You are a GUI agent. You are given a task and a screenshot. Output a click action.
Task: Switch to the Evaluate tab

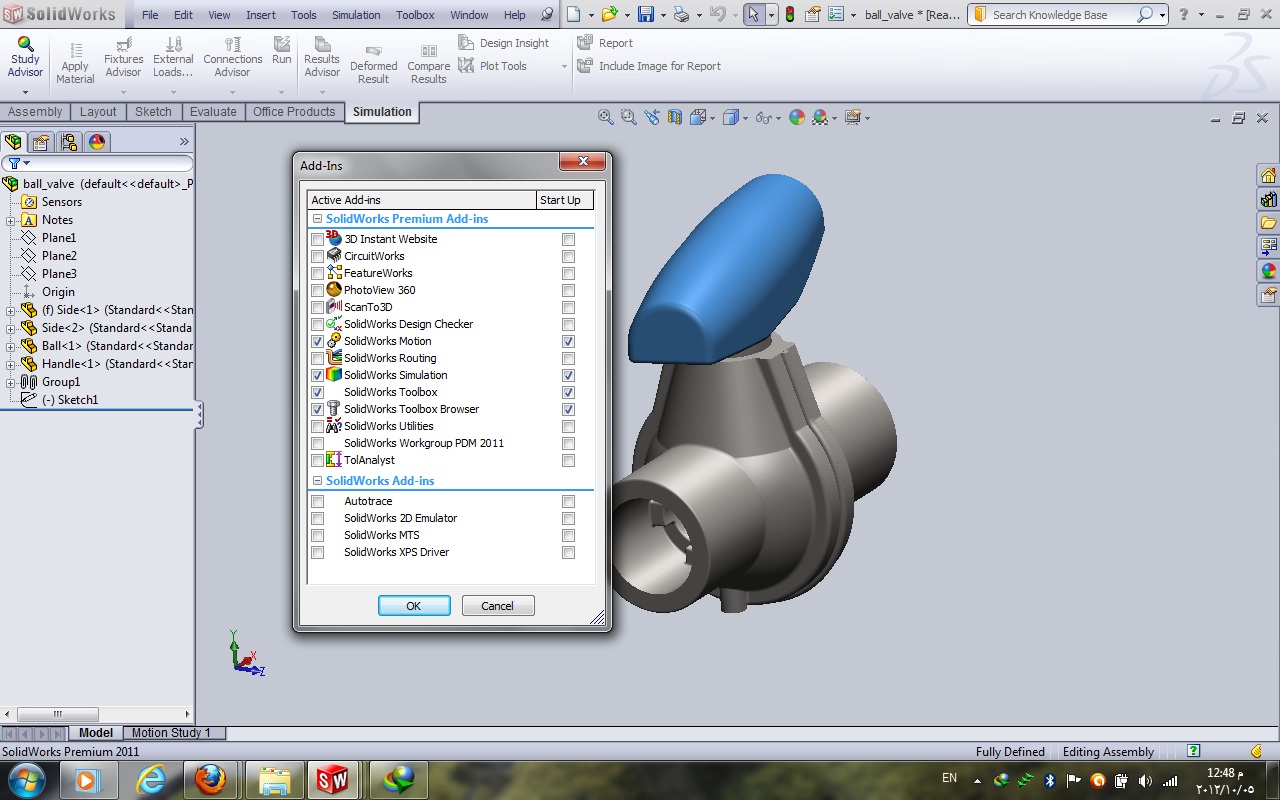213,112
